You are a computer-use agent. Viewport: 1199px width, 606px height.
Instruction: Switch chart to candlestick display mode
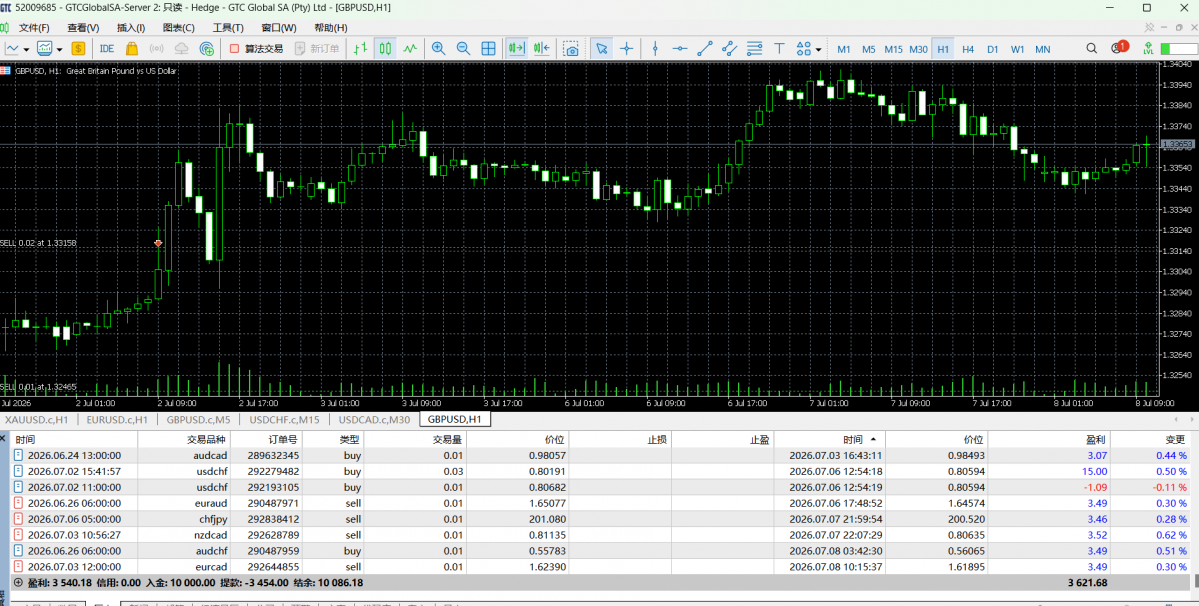click(x=385, y=49)
